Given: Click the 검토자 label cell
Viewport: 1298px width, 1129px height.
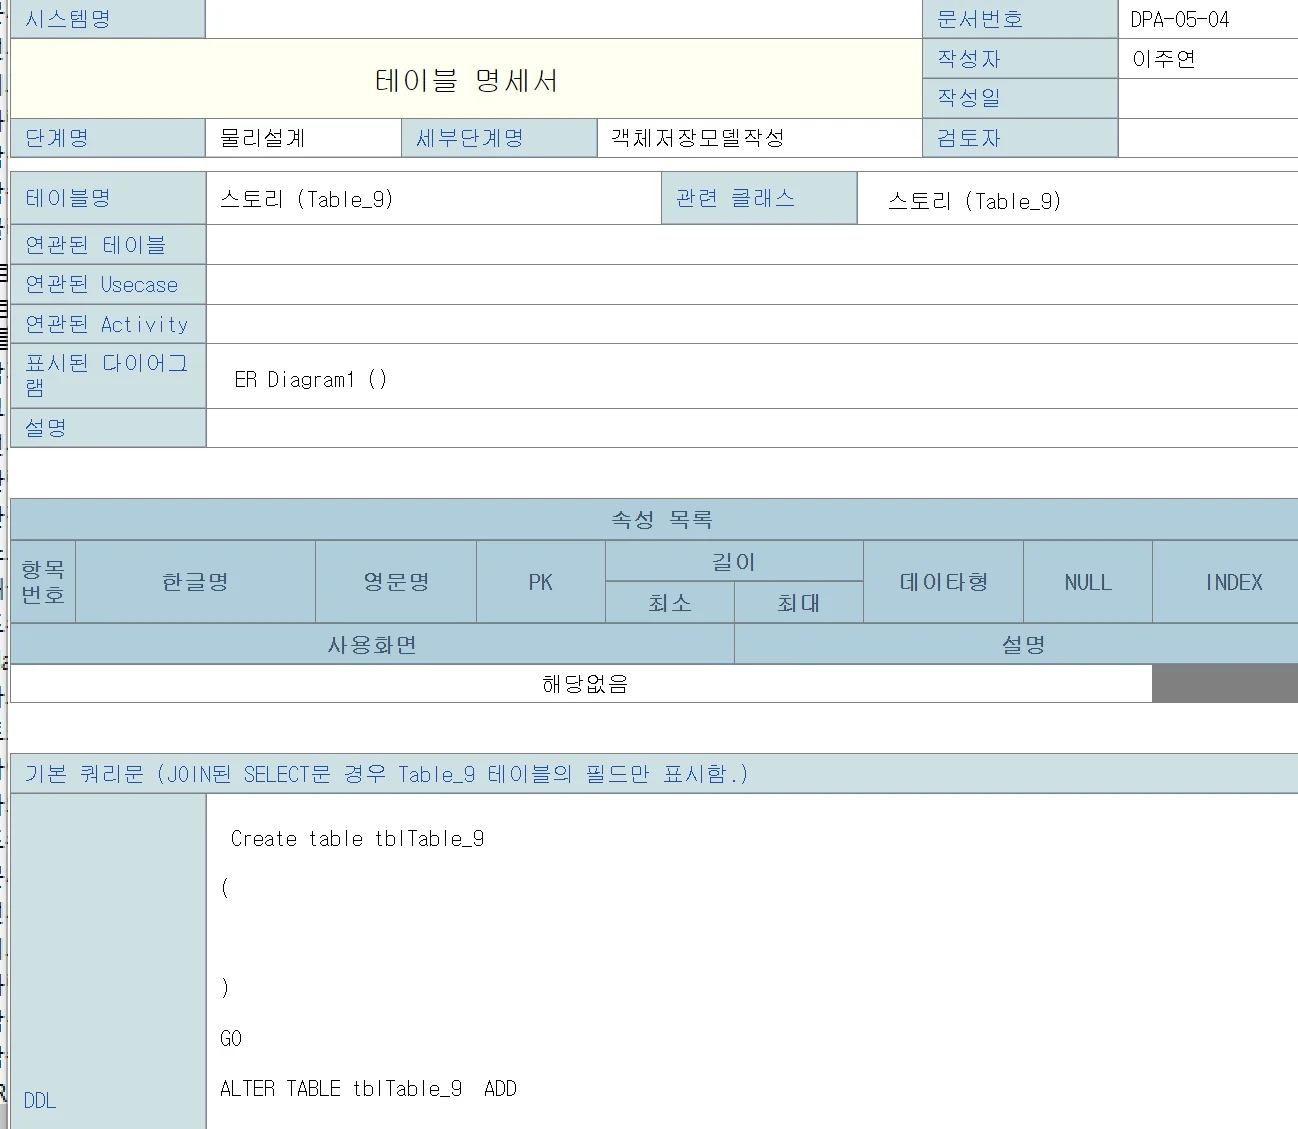Looking at the screenshot, I should click(x=1020, y=138).
